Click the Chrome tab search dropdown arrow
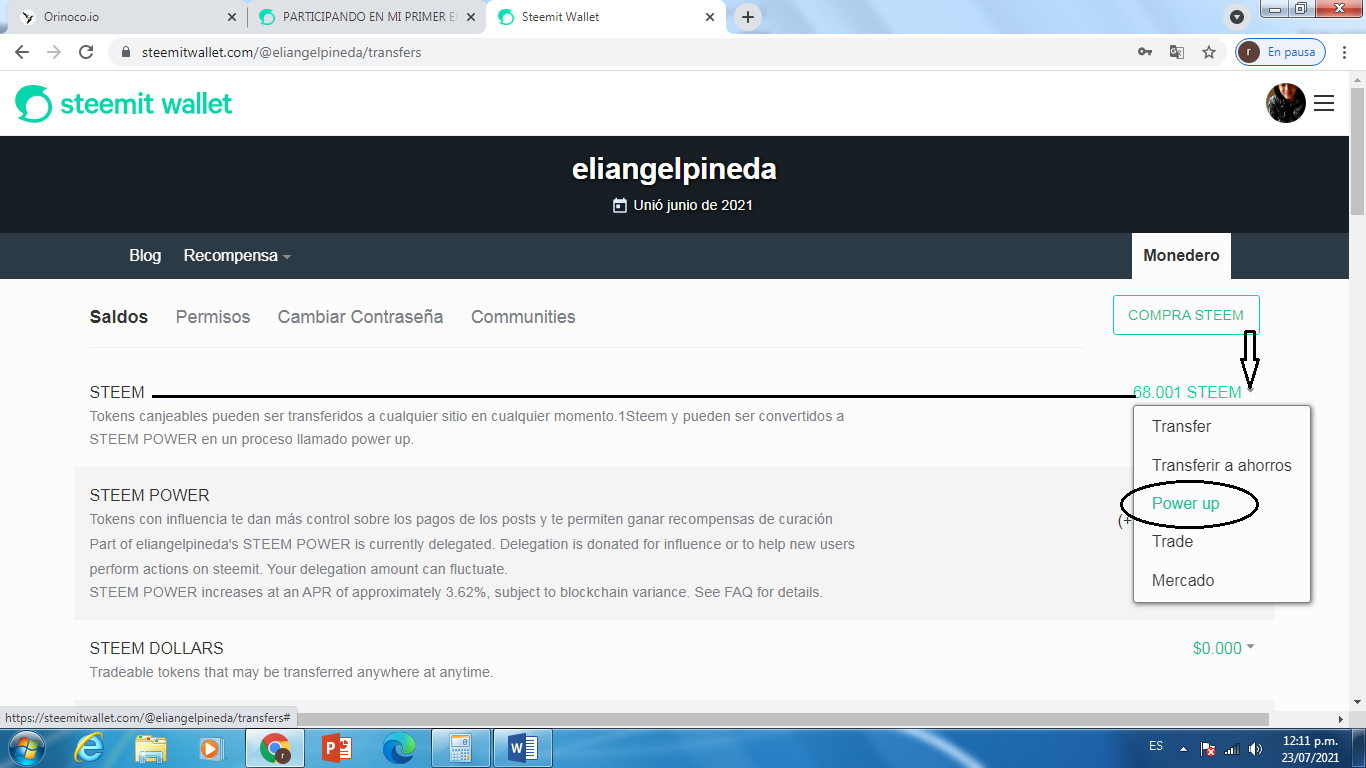The image size is (1366, 768). coord(1237,17)
